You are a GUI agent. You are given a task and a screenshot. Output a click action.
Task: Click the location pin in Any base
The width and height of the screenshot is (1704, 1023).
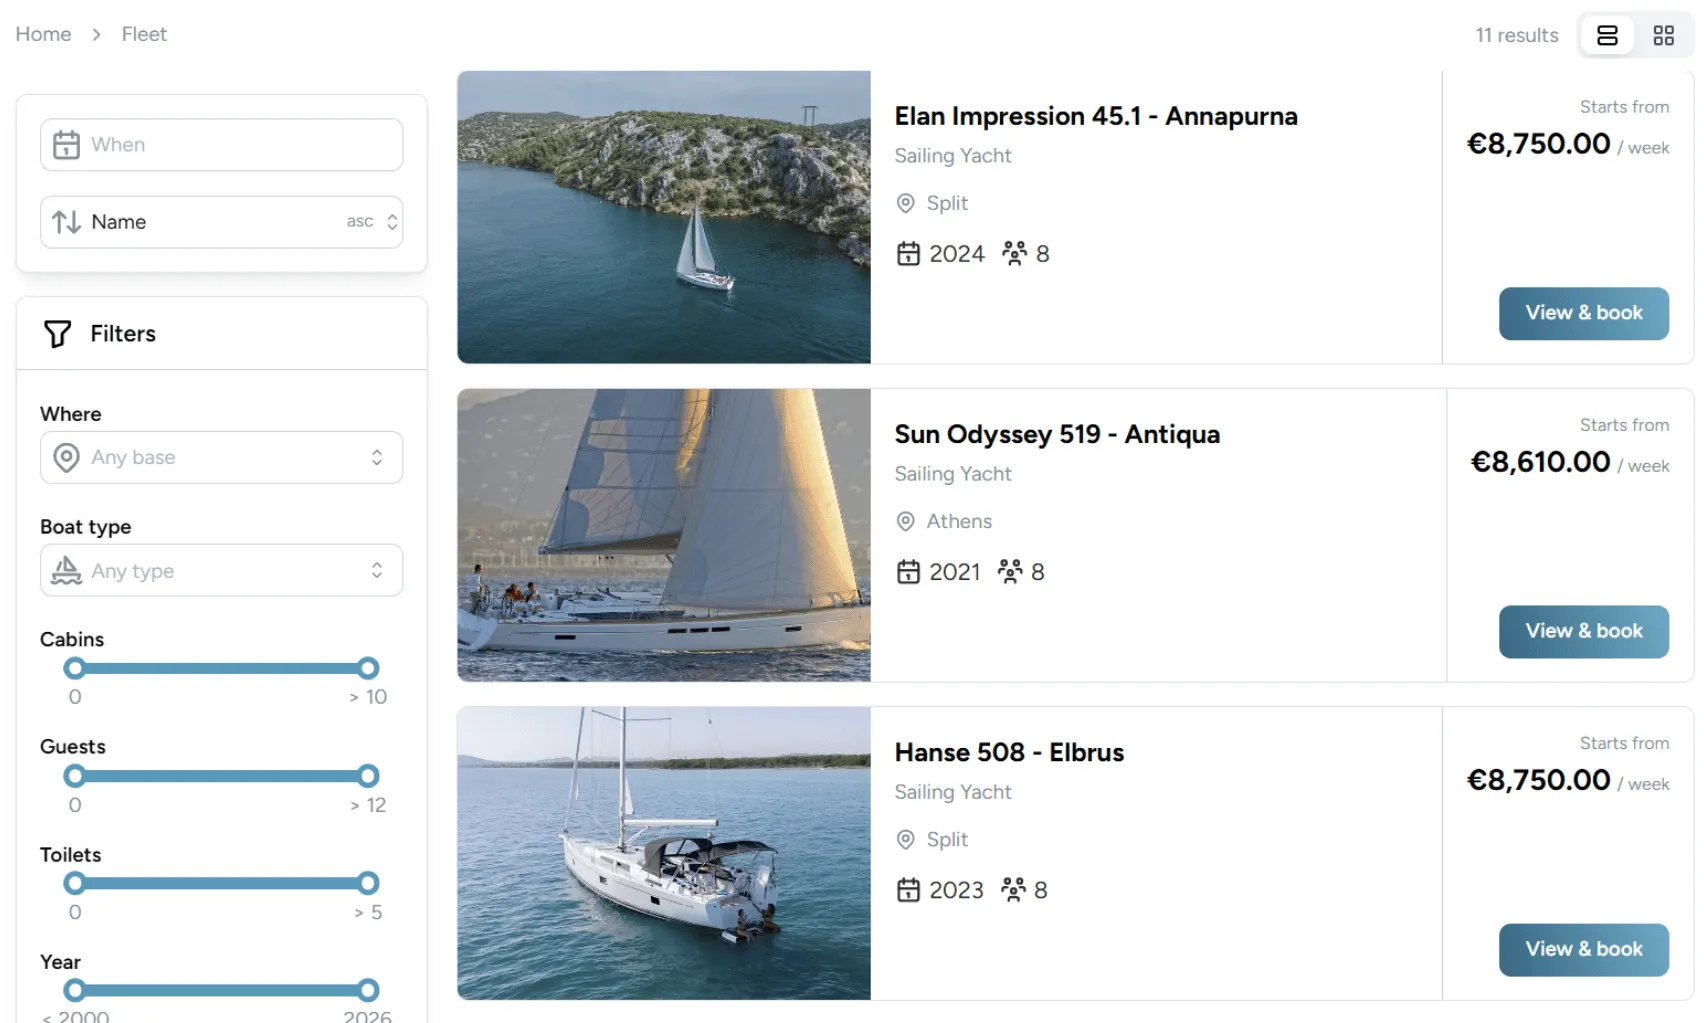pyautogui.click(x=66, y=457)
